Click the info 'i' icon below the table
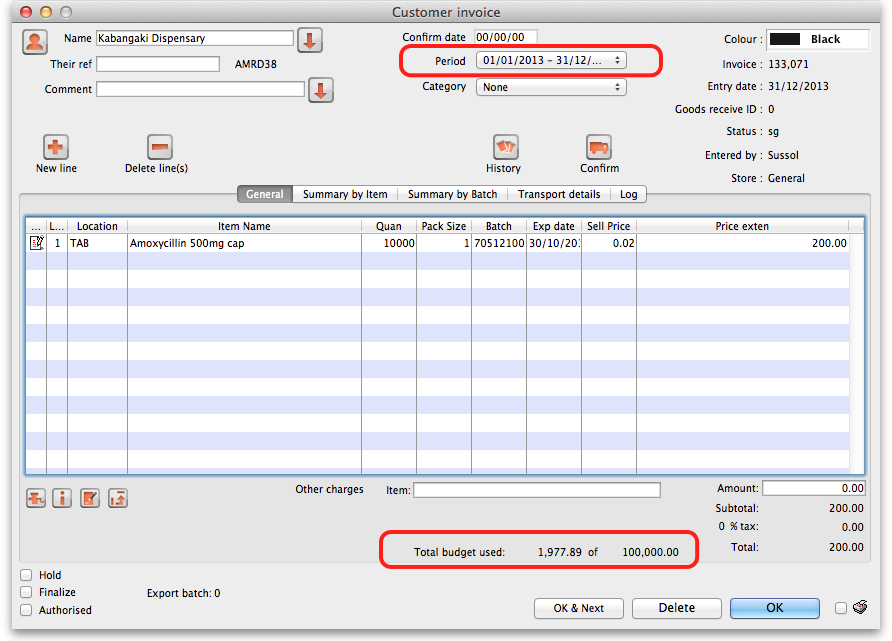 click(62, 498)
